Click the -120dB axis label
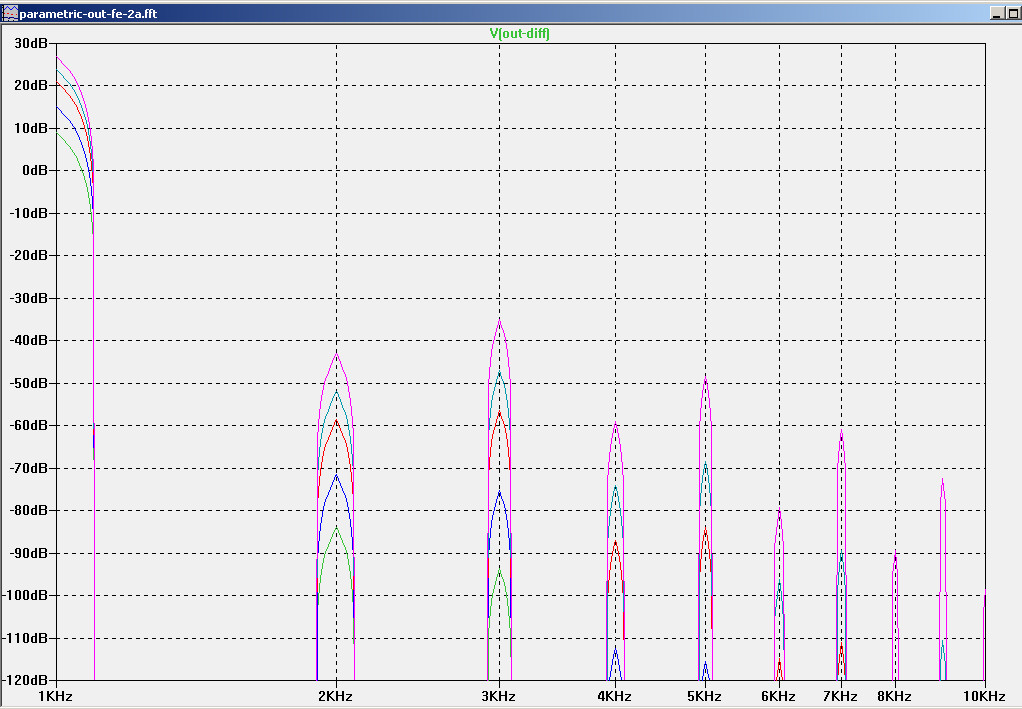The height and width of the screenshot is (709, 1022). [x=26, y=680]
